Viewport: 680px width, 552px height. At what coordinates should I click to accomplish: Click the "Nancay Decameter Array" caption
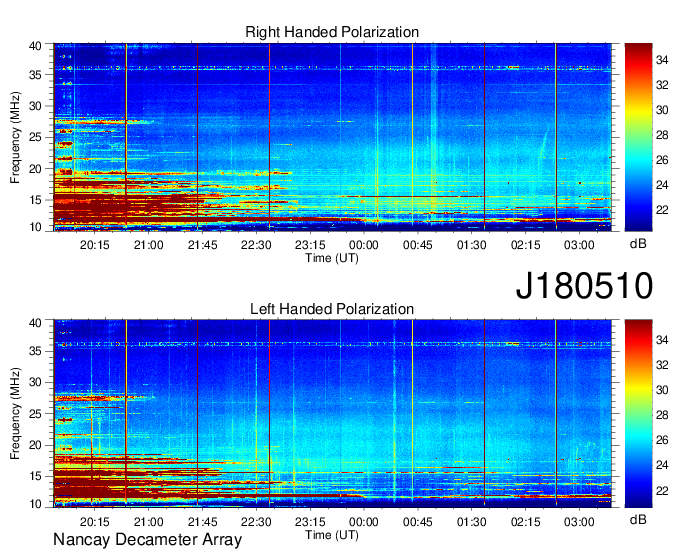coord(147,540)
